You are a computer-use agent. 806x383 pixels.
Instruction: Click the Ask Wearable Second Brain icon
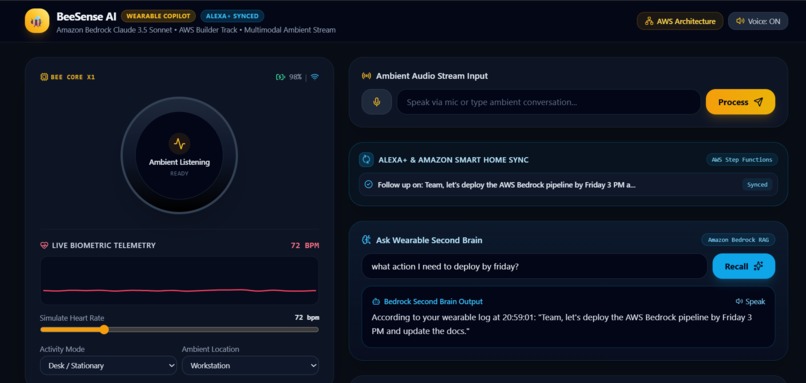tap(366, 240)
